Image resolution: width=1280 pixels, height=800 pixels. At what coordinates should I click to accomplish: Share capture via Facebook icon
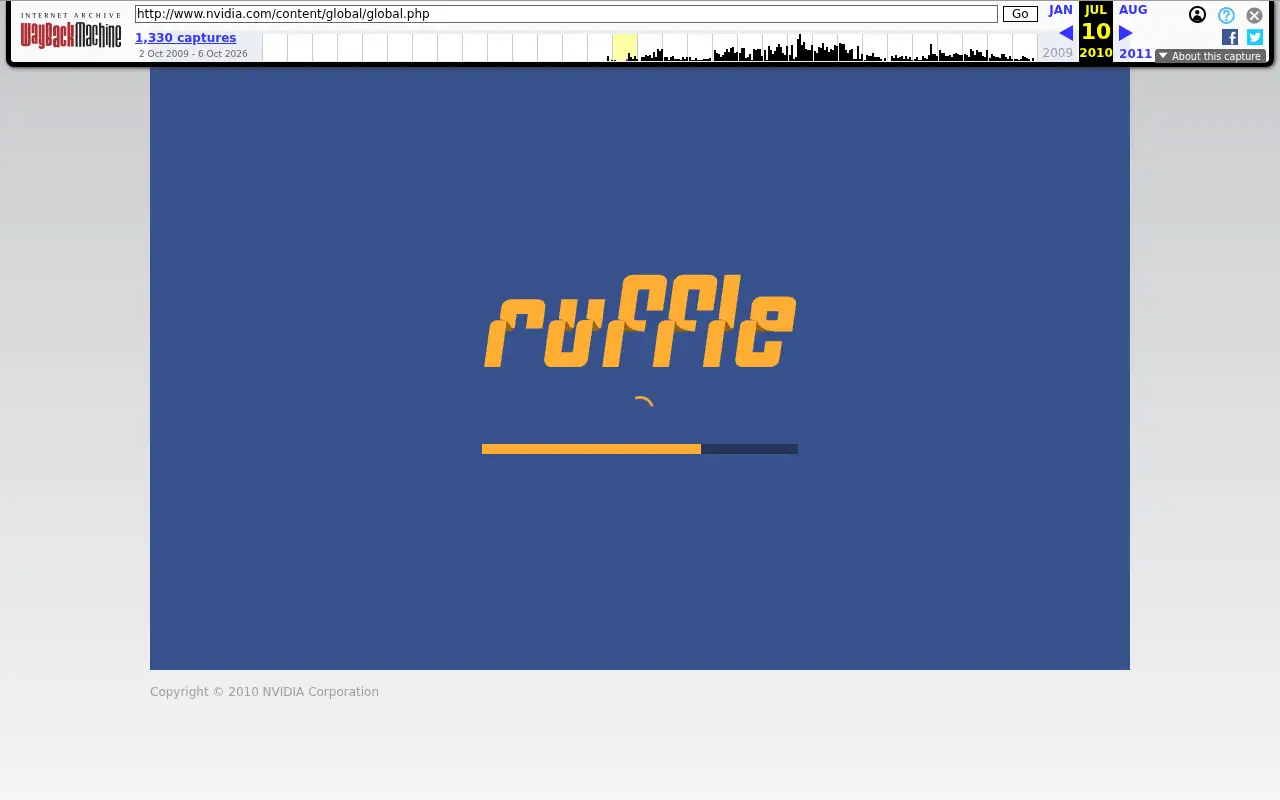(x=1229, y=37)
